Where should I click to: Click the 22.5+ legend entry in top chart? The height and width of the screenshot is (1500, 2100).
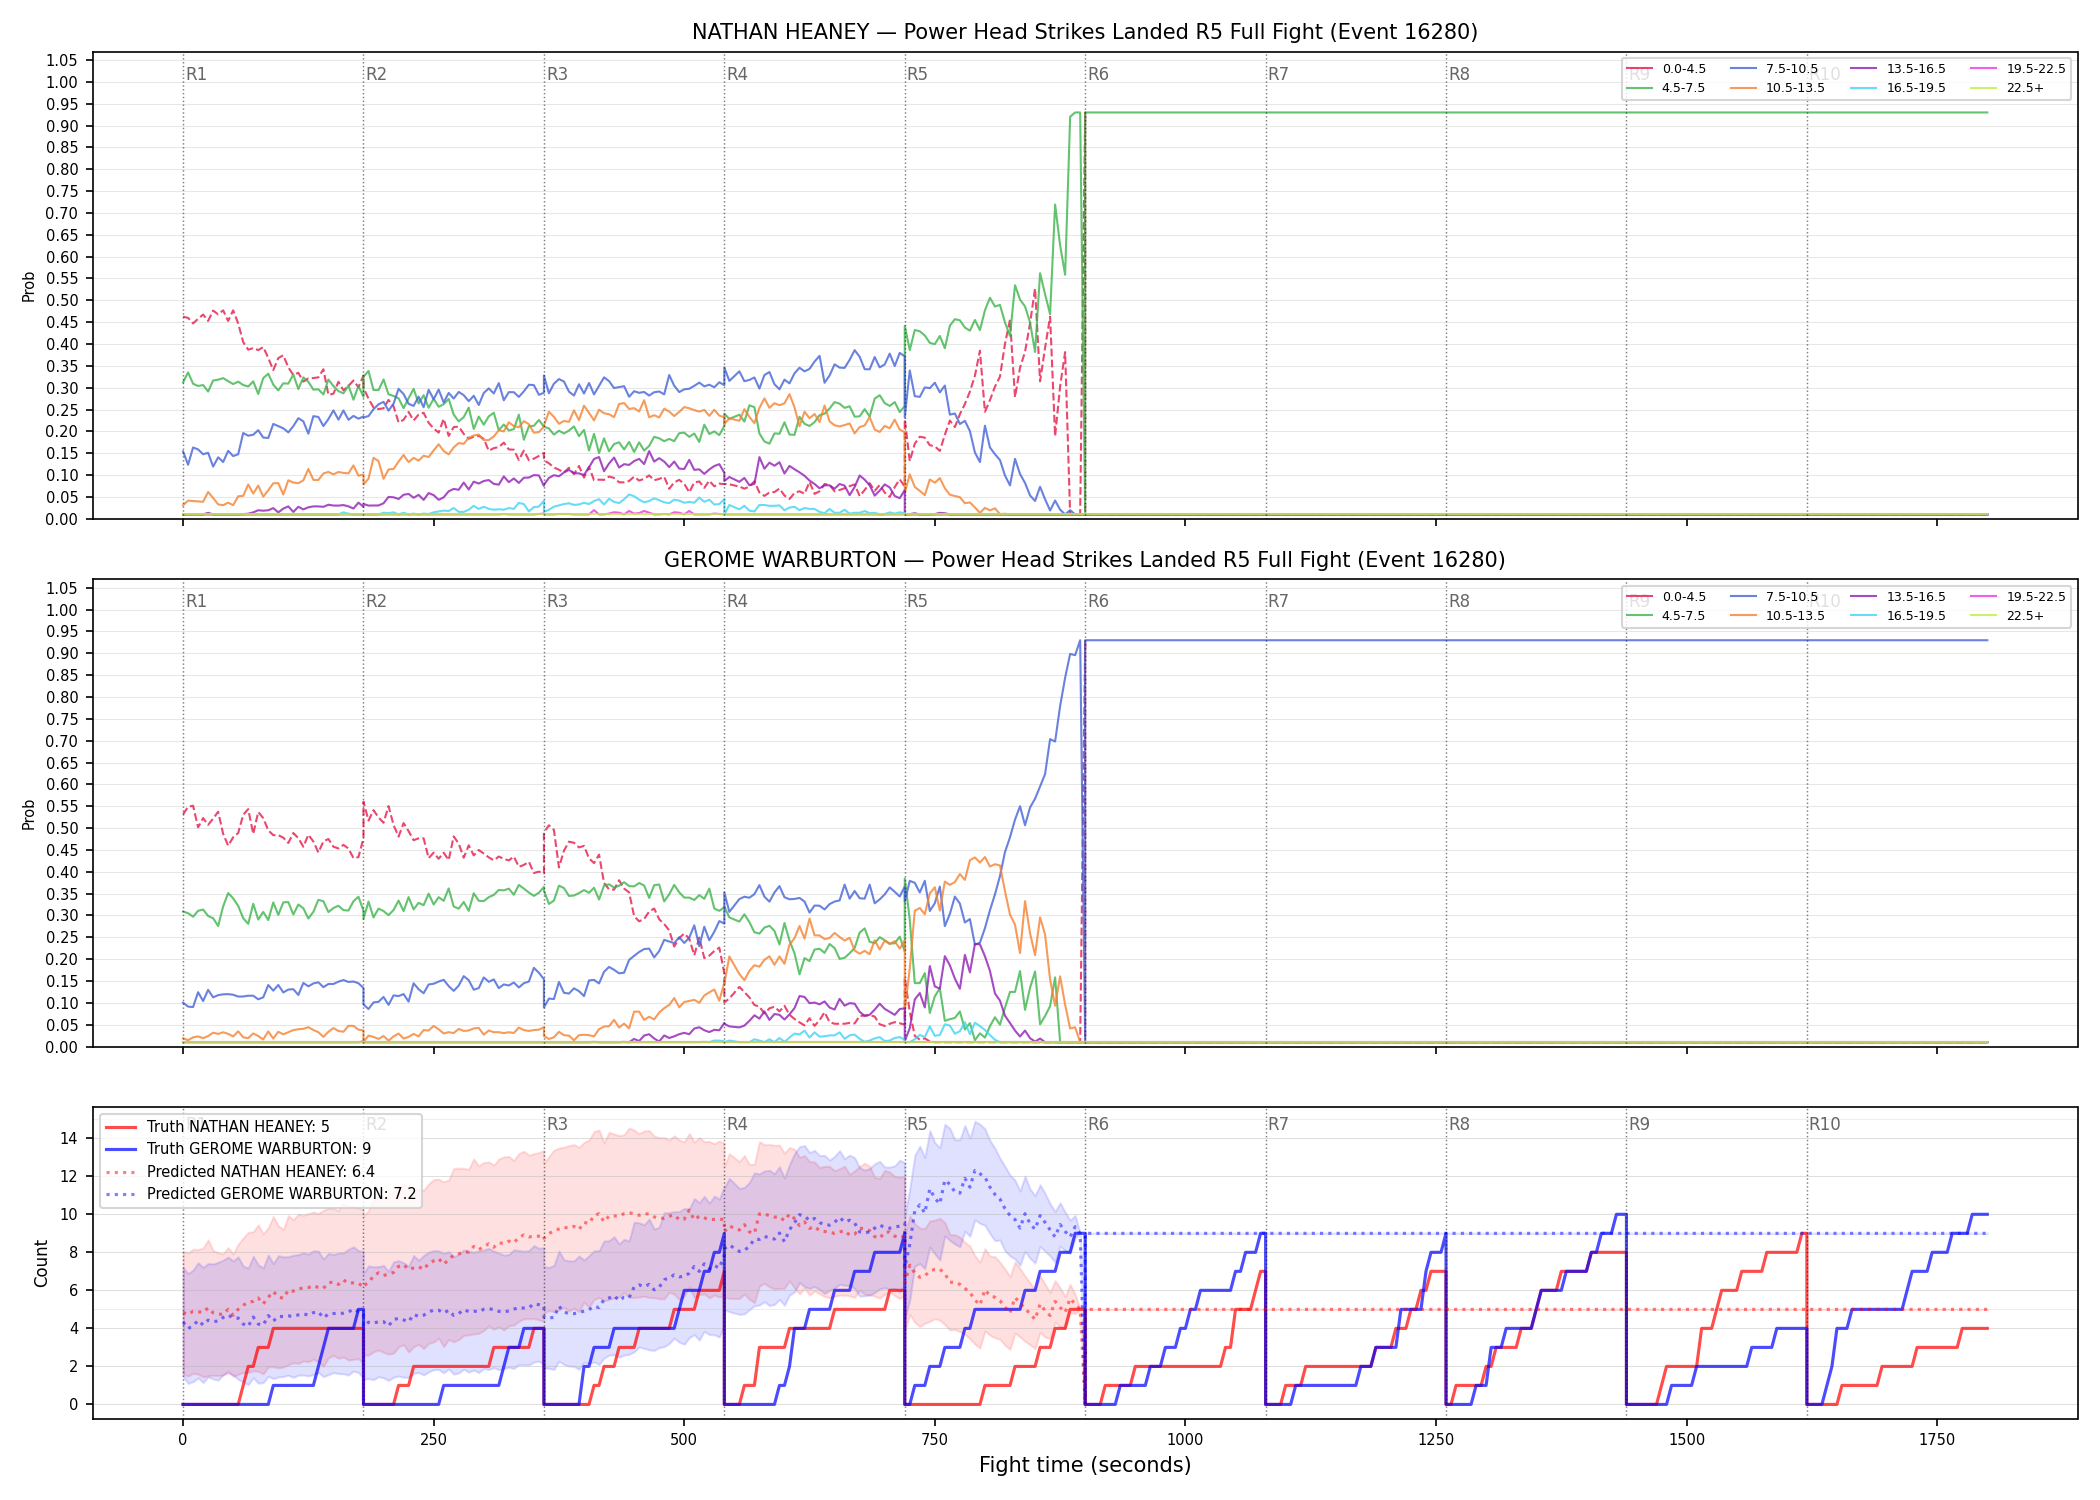tap(2007, 88)
